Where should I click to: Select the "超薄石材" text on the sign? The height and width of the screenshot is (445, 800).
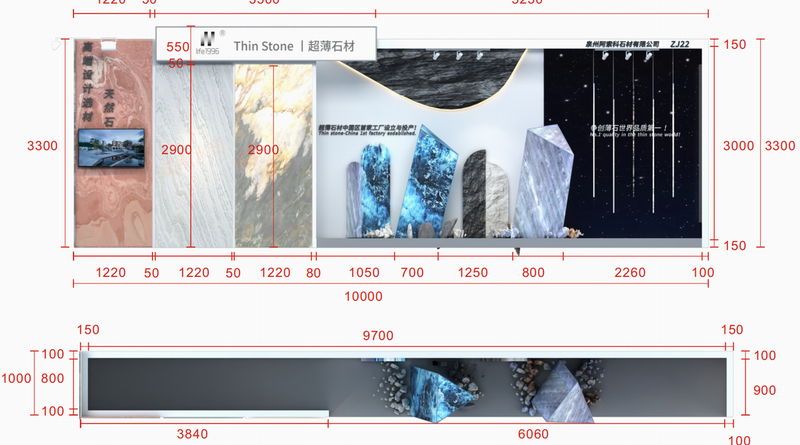pyautogui.click(x=331, y=46)
